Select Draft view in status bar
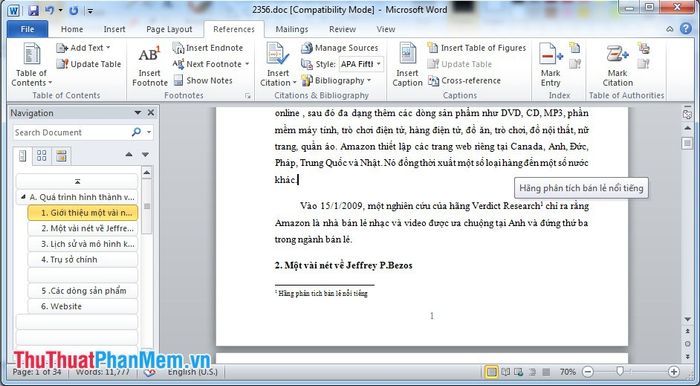Screen dimensions: 700x386 tap(546, 372)
